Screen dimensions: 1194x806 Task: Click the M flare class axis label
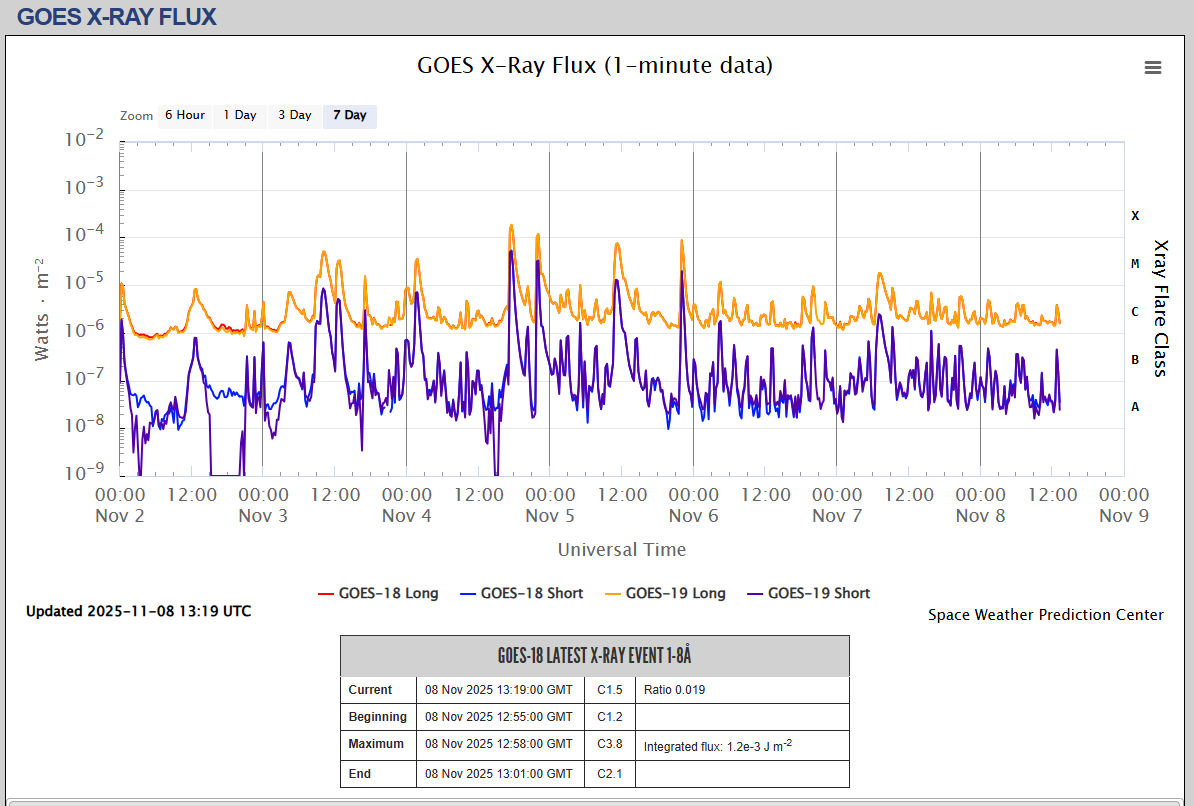[x=1135, y=263]
